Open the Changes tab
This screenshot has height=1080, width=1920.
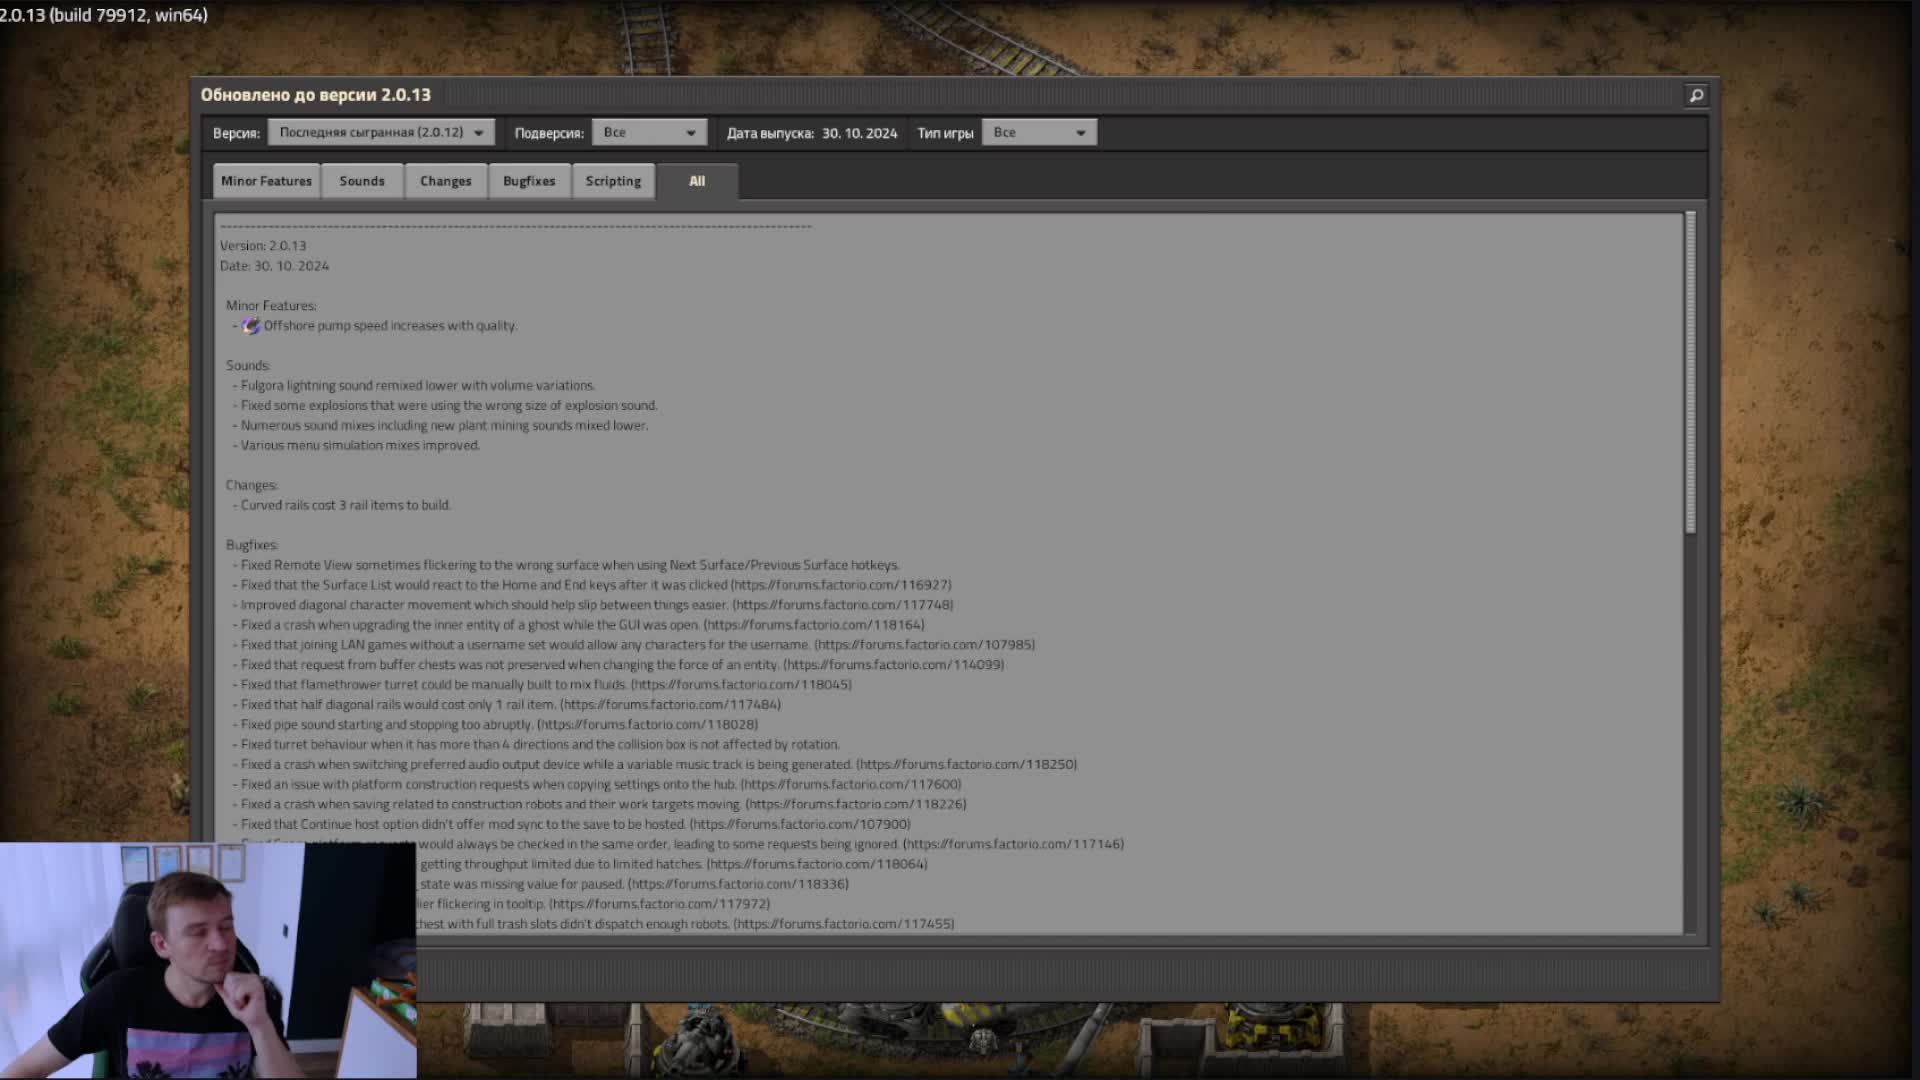tap(446, 181)
